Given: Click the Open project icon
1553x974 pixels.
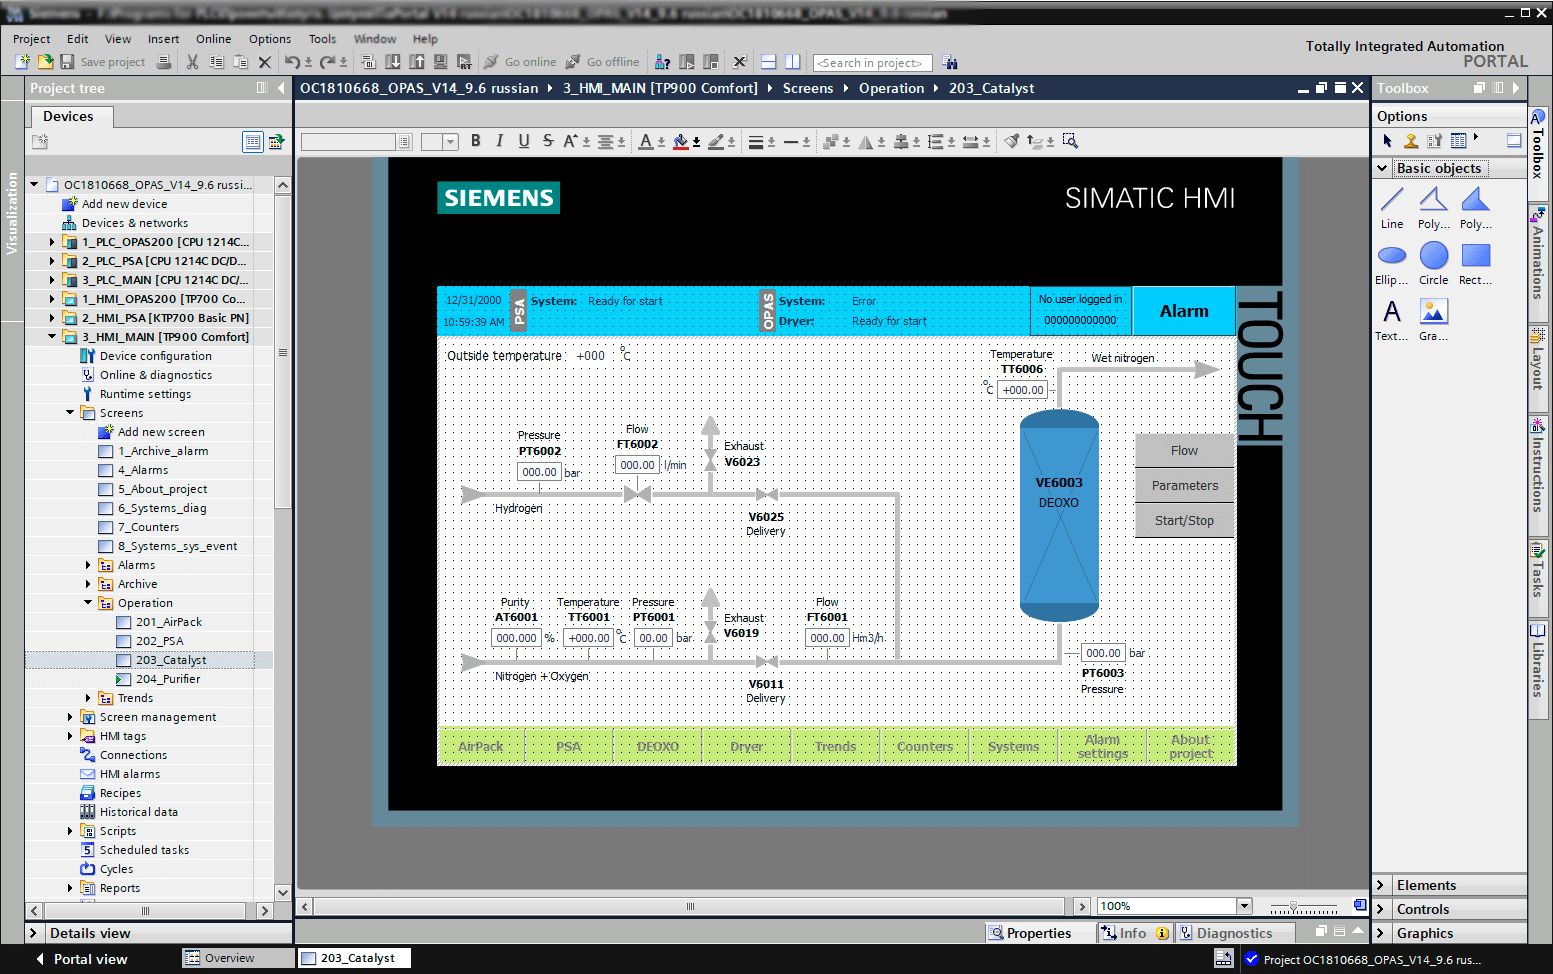Looking at the screenshot, I should (46, 62).
